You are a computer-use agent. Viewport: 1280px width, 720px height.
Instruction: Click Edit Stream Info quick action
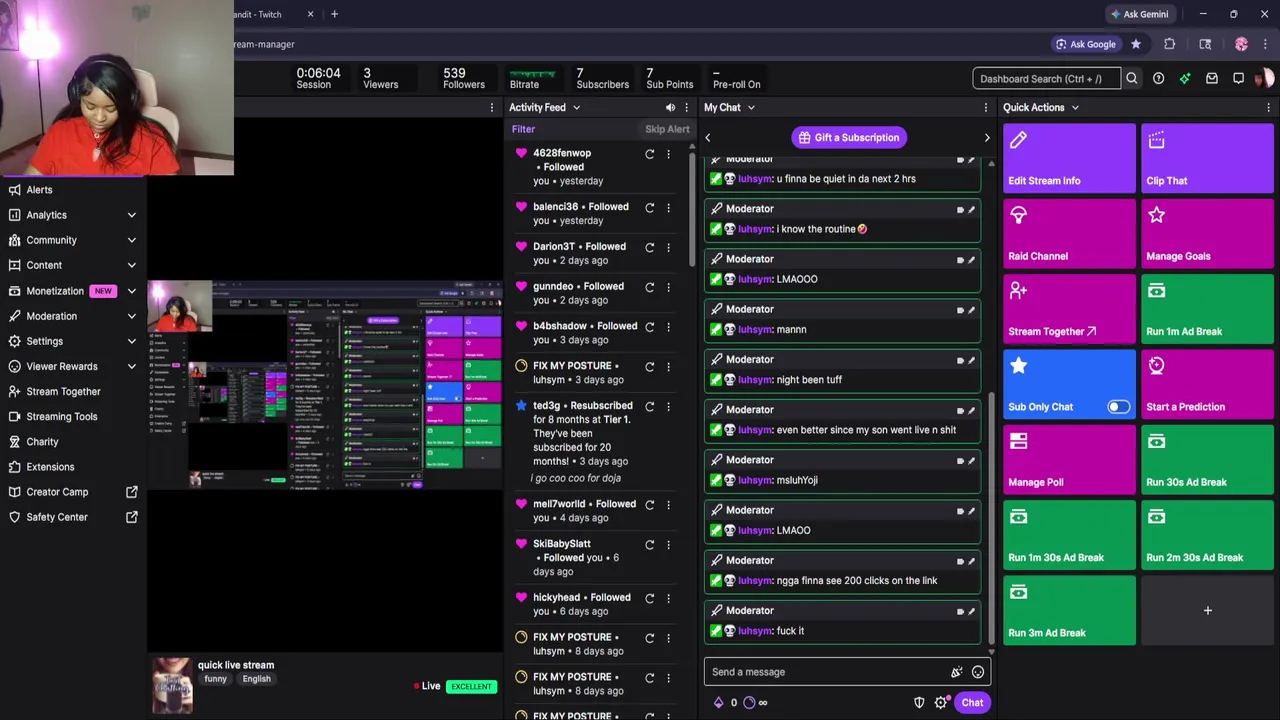tap(1069, 157)
